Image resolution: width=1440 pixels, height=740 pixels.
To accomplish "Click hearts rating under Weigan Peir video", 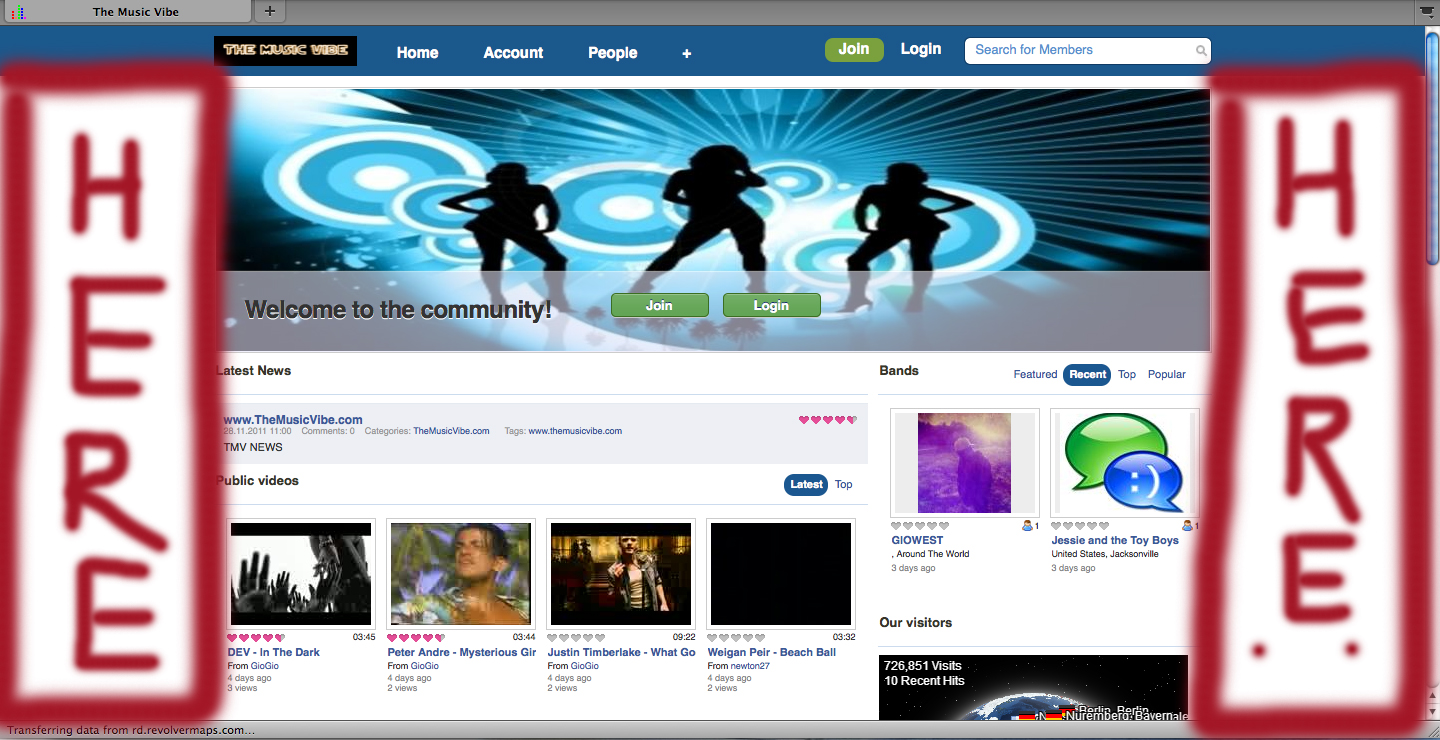I will (x=736, y=637).
